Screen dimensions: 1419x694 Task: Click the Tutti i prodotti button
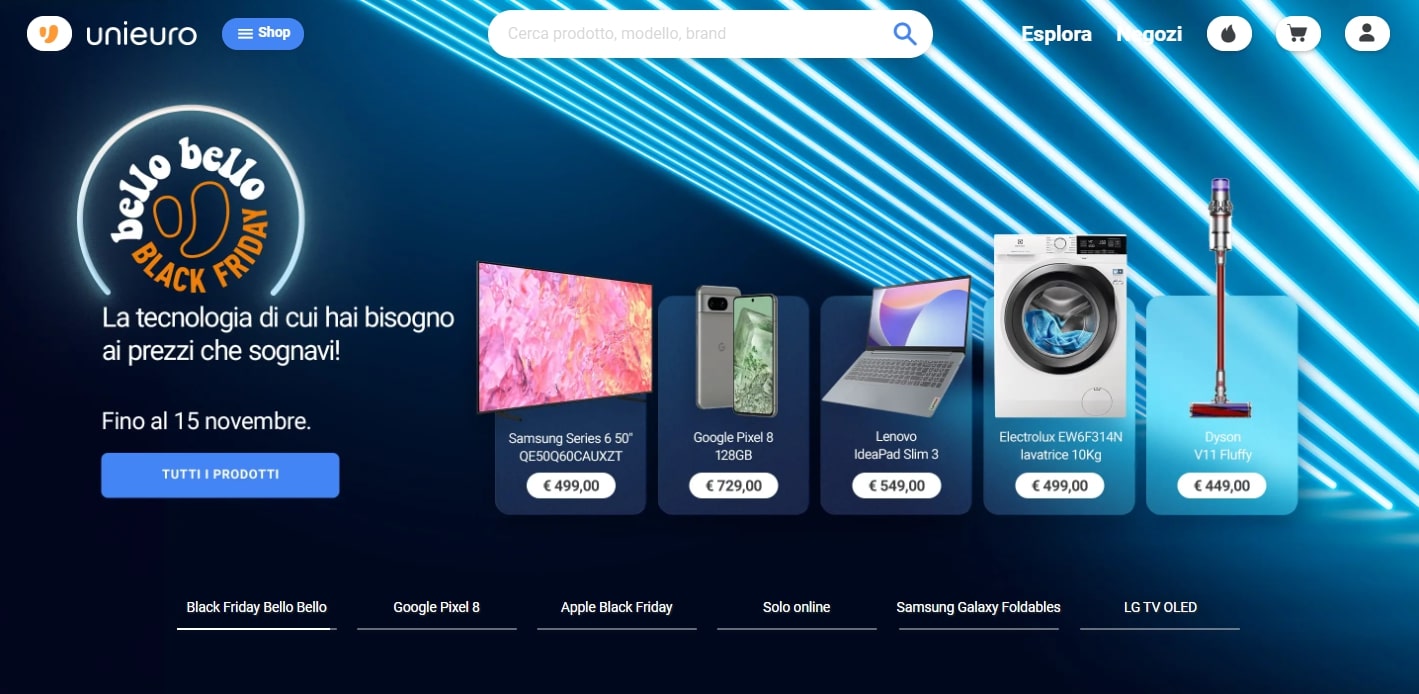pos(220,475)
